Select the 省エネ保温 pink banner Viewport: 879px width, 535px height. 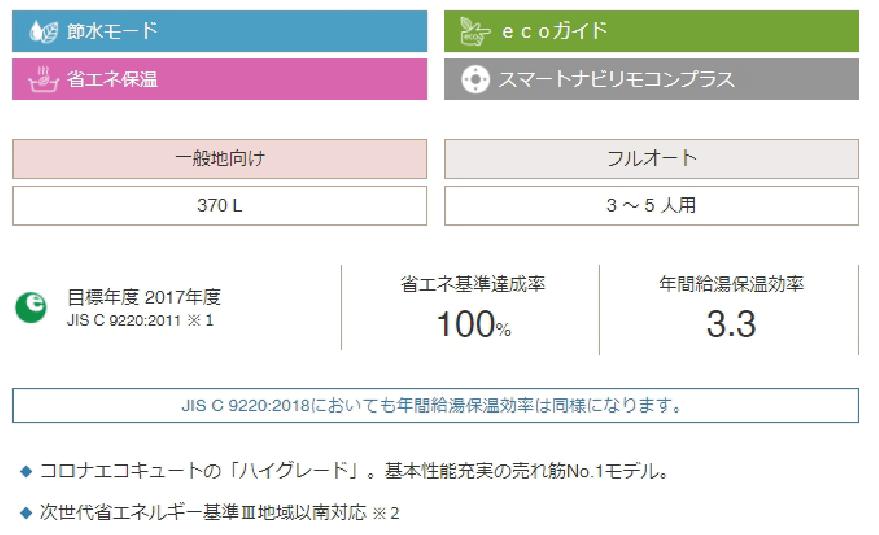(x=219, y=79)
